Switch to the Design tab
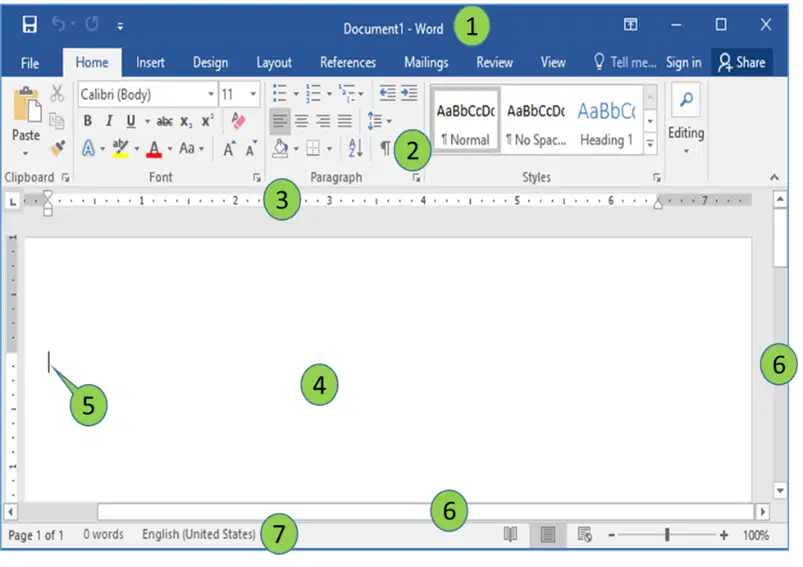This screenshot has height=567, width=803. (210, 62)
